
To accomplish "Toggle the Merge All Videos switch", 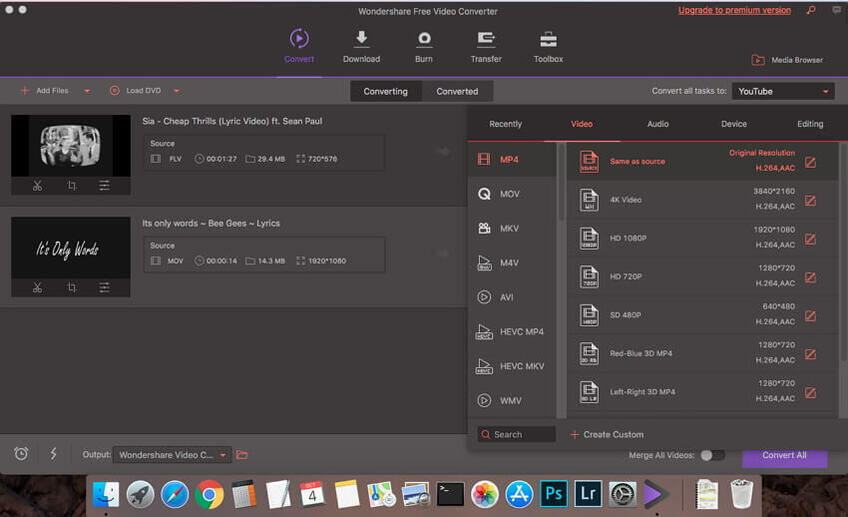I will [712, 455].
